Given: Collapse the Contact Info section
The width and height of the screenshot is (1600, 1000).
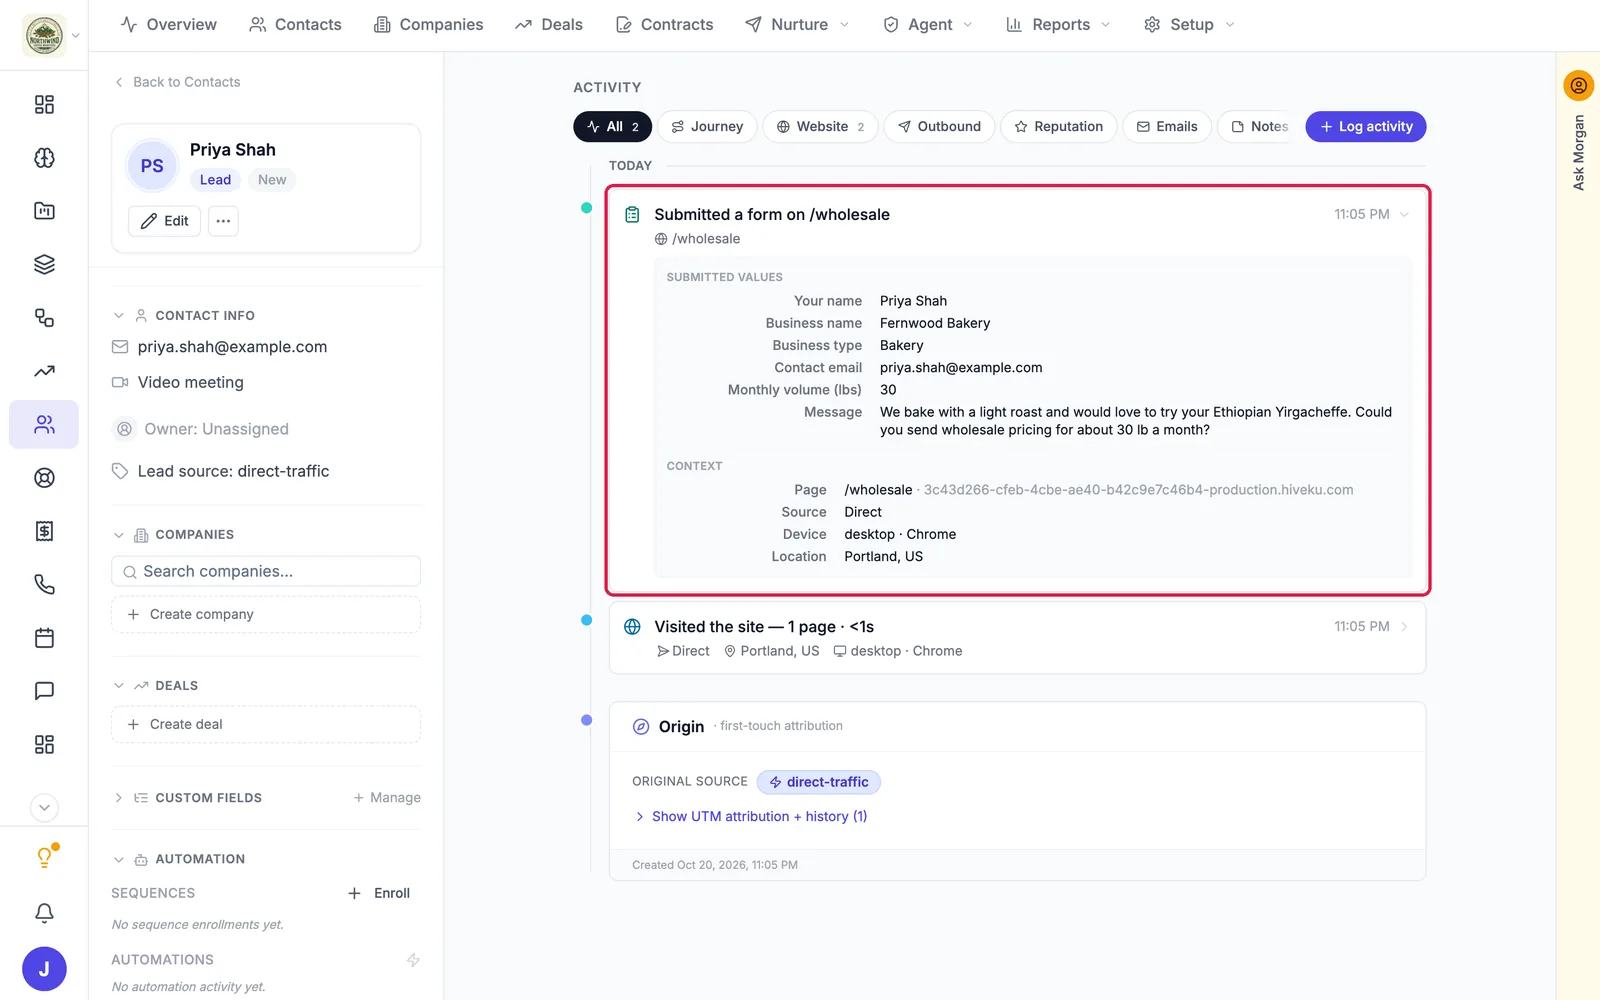Looking at the screenshot, I should [119, 316].
